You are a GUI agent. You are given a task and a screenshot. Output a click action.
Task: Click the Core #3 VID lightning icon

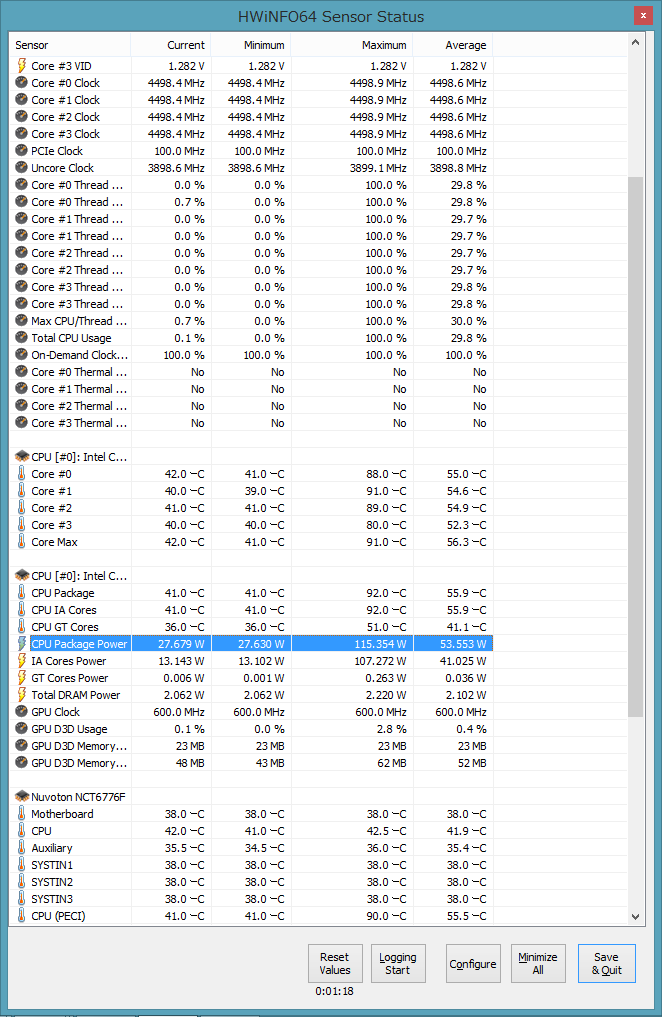click(x=21, y=66)
